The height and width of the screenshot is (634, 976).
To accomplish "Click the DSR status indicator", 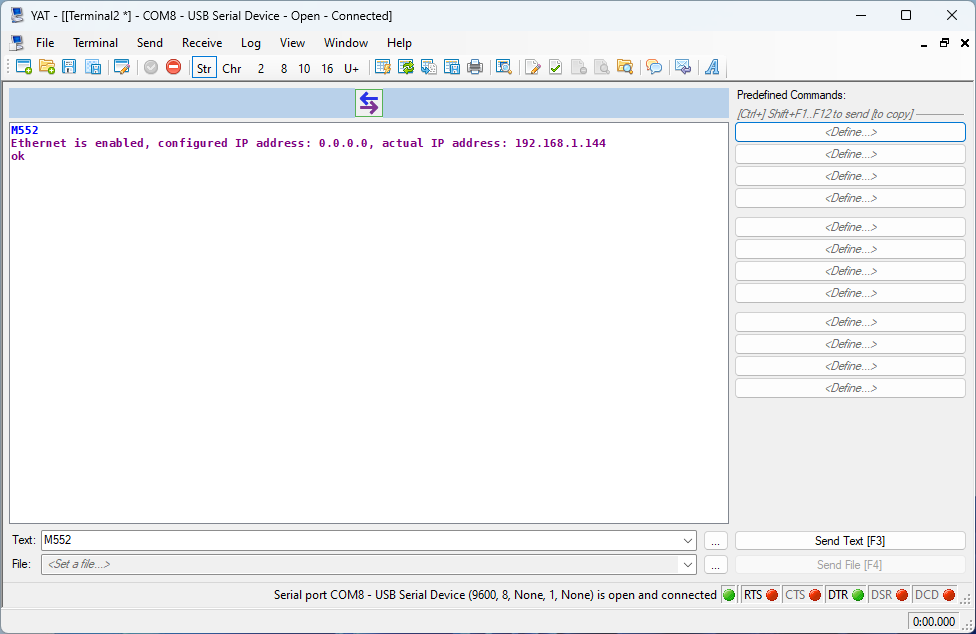I will [x=889, y=595].
